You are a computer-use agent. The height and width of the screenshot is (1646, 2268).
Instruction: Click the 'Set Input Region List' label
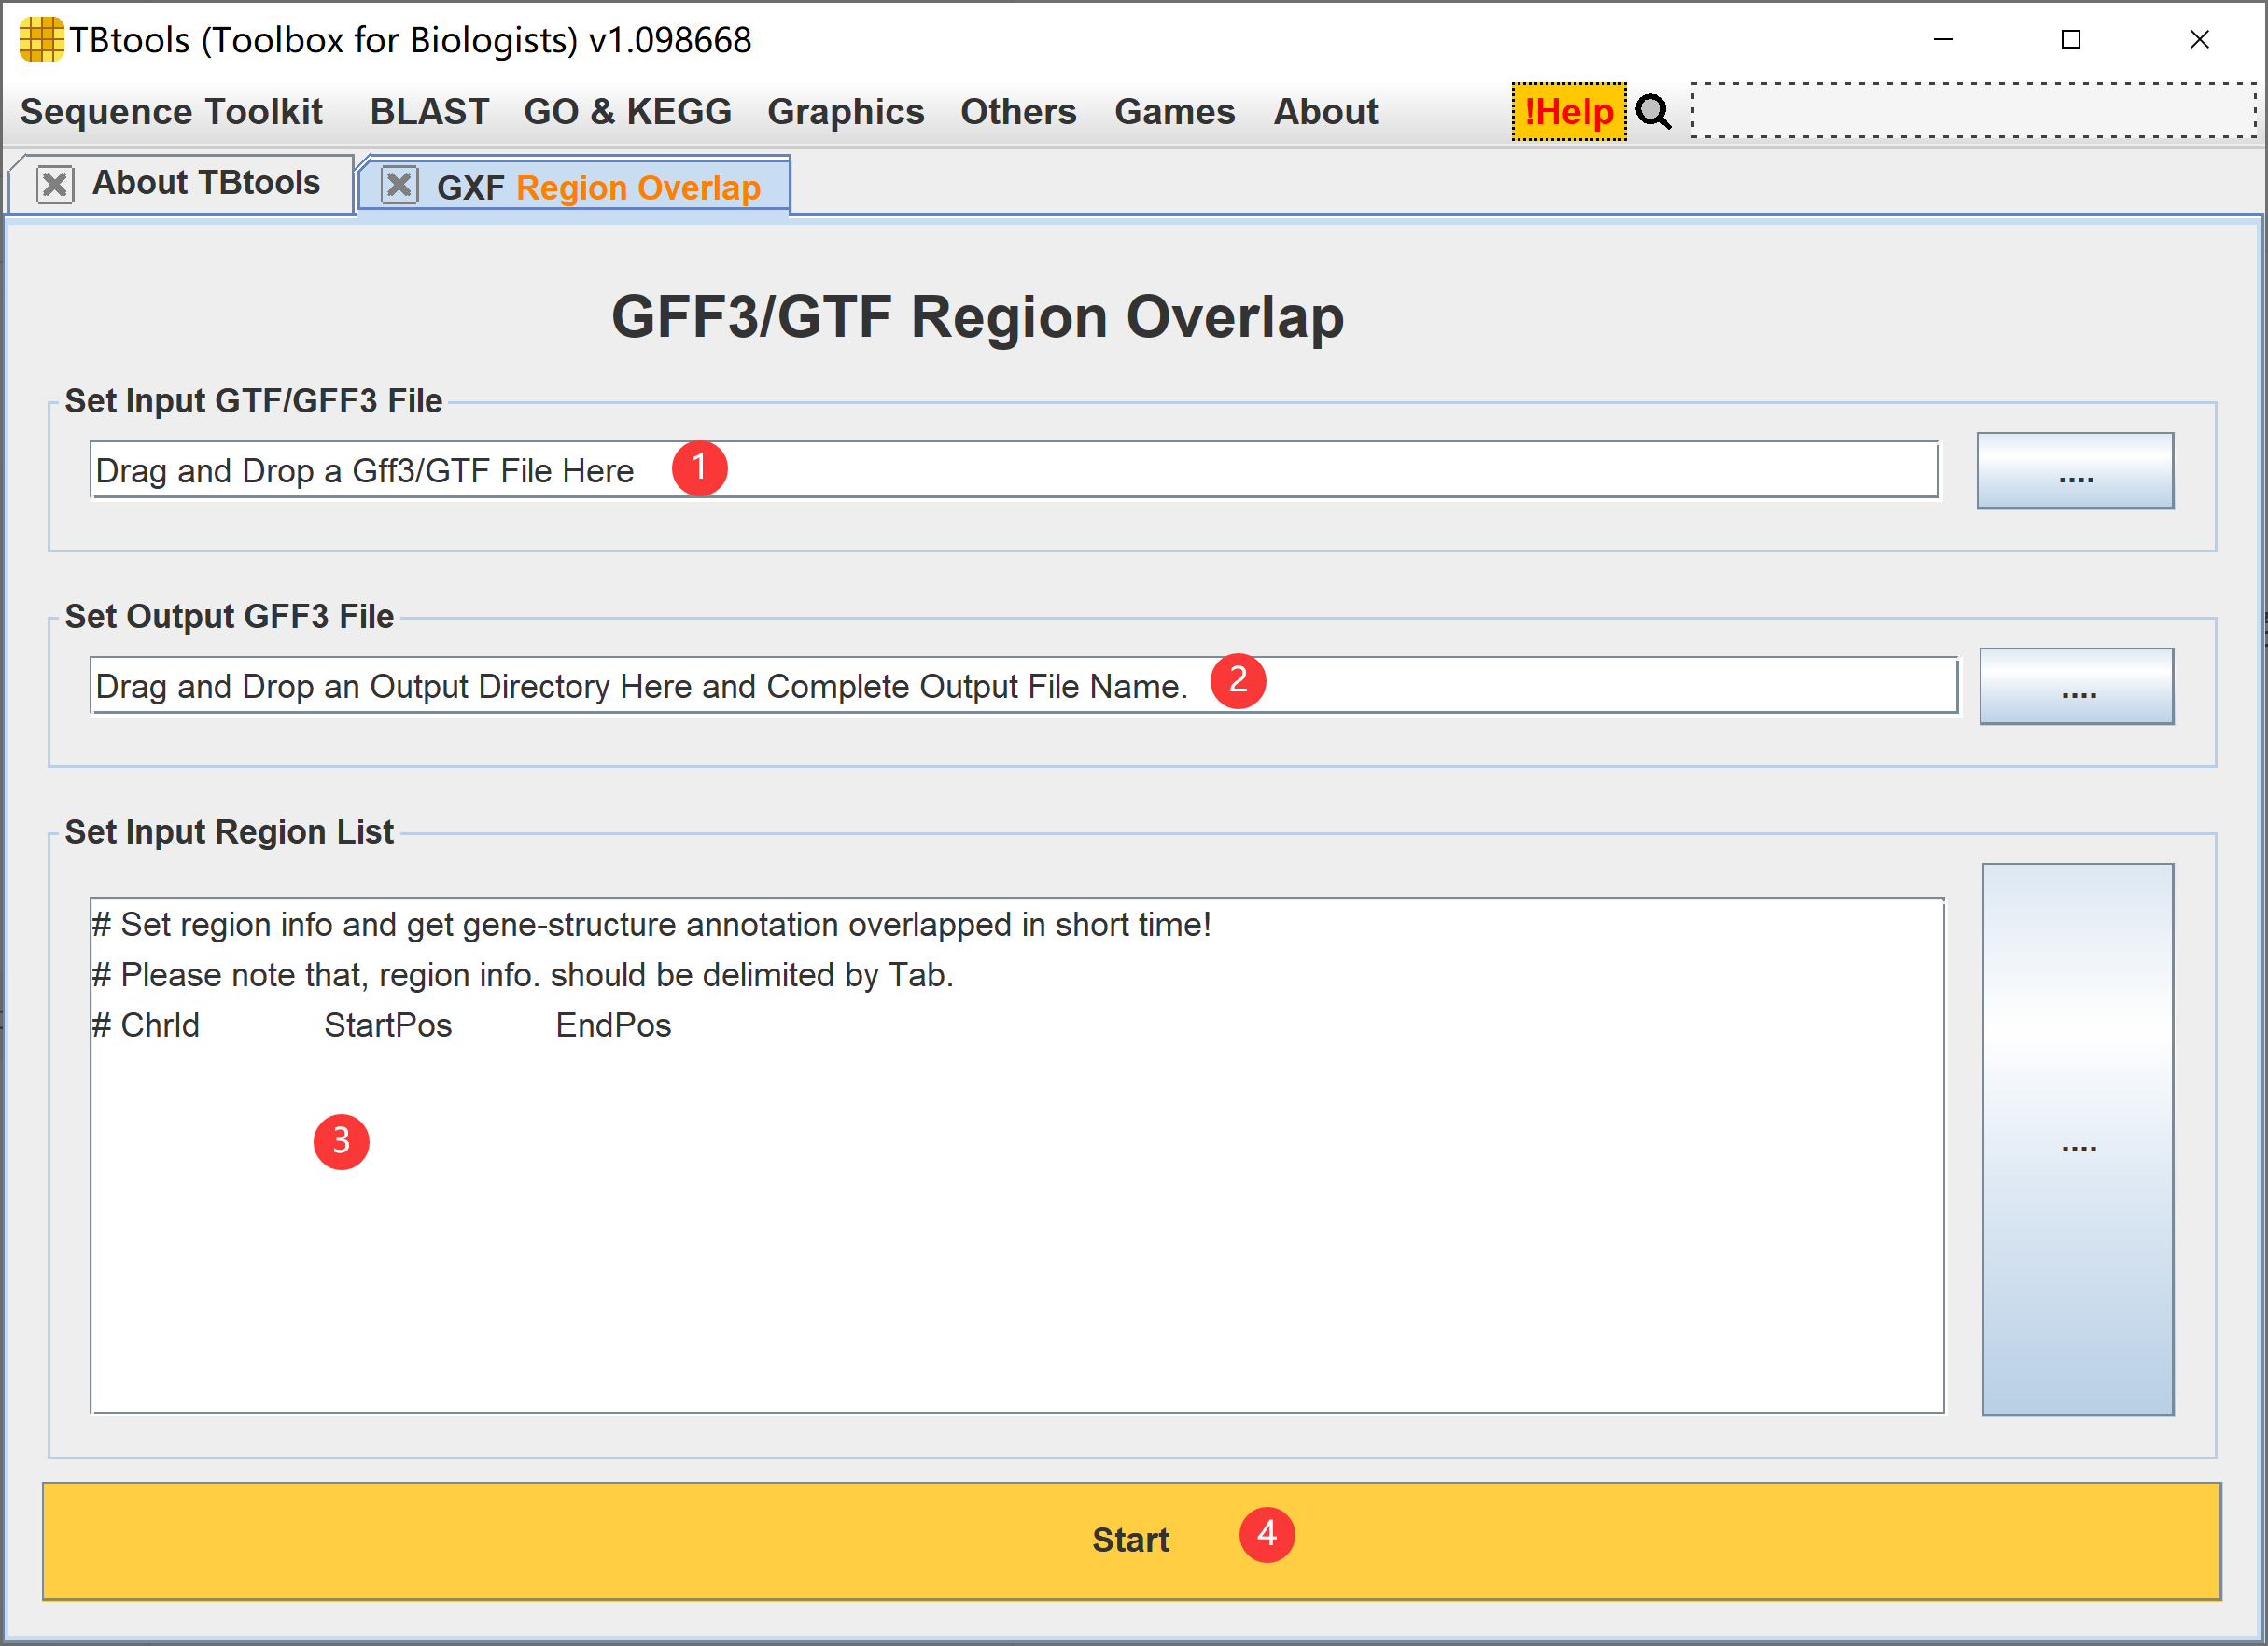229,833
